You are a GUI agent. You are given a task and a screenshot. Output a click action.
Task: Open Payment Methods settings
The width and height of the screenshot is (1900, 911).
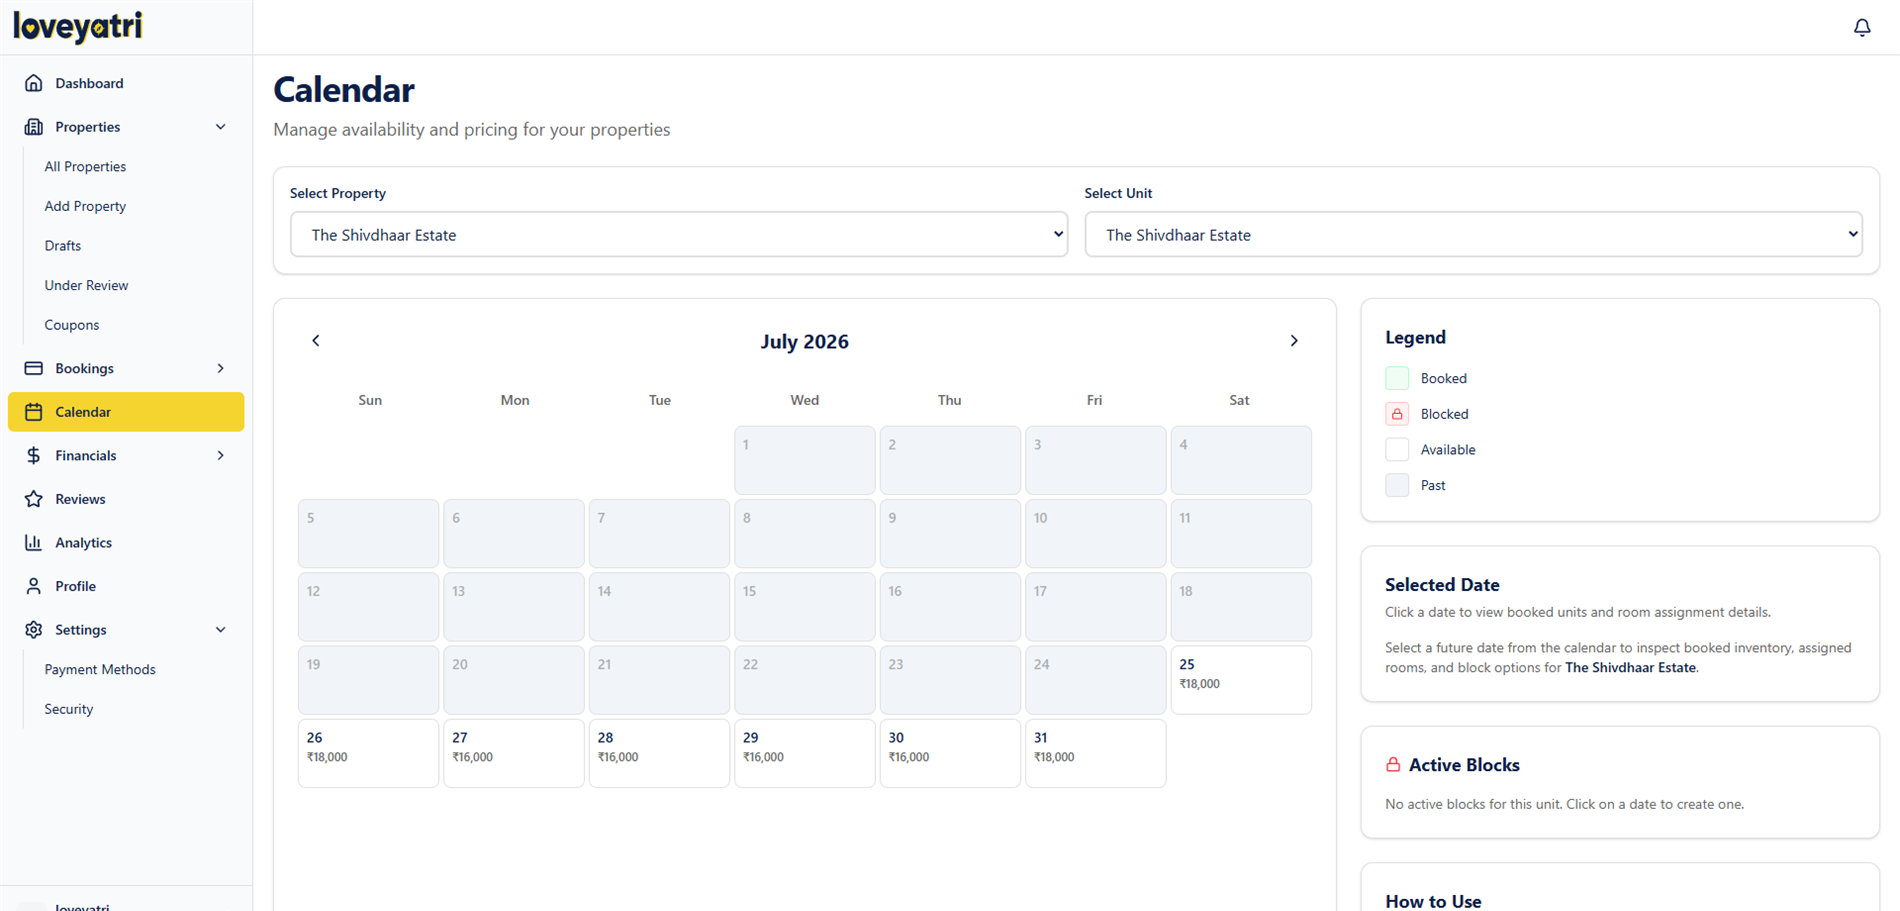tap(100, 670)
